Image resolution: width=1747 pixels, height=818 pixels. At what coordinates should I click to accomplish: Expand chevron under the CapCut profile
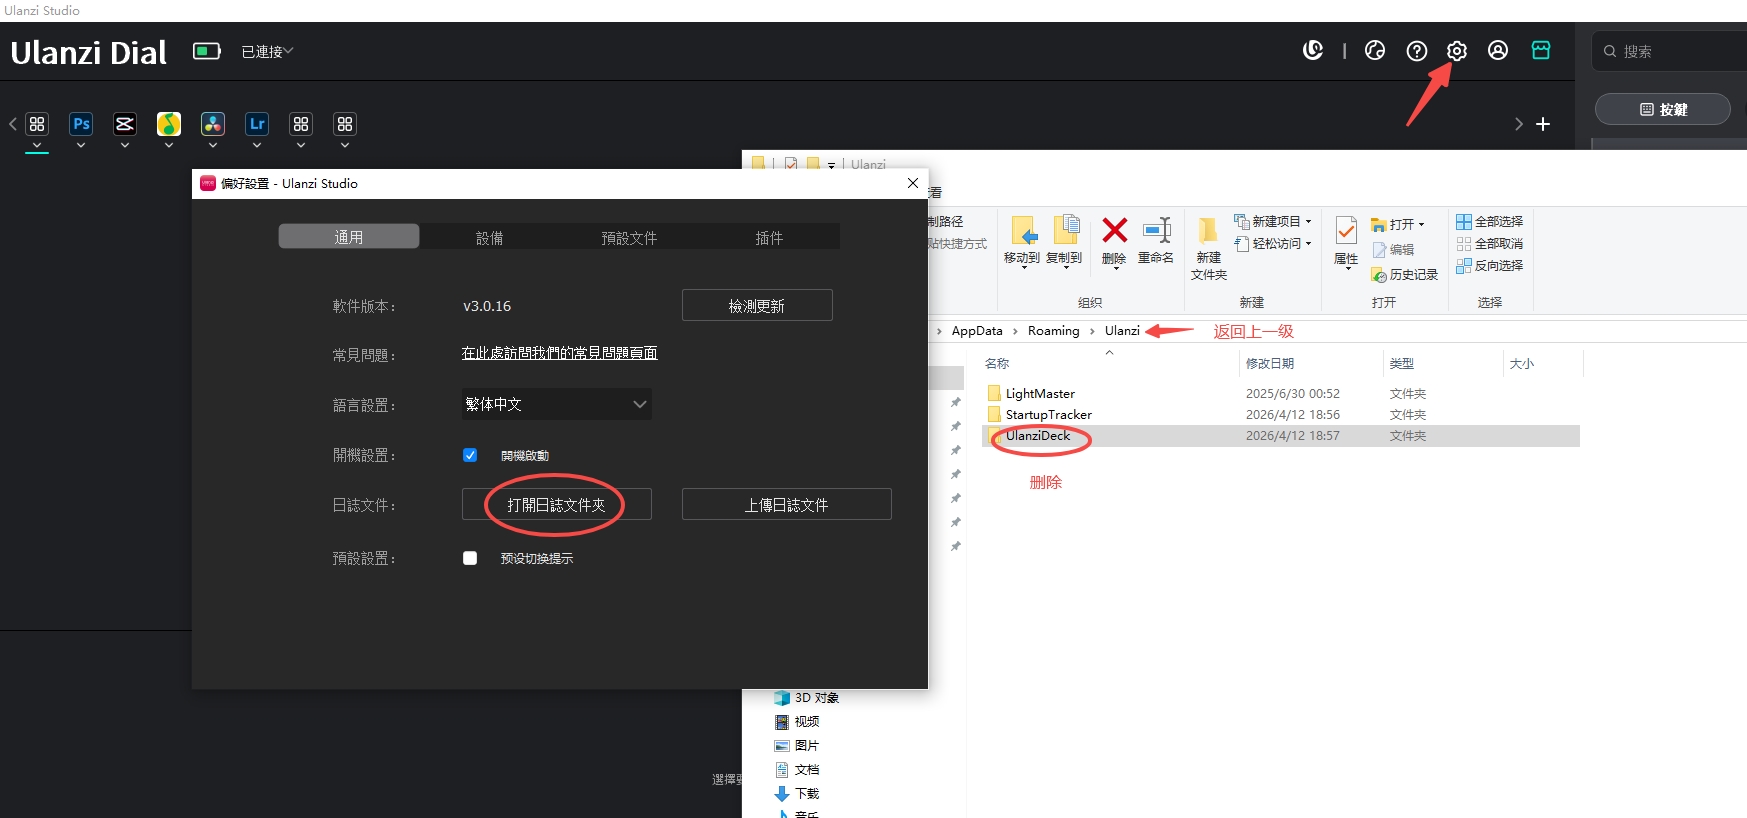[x=125, y=146]
